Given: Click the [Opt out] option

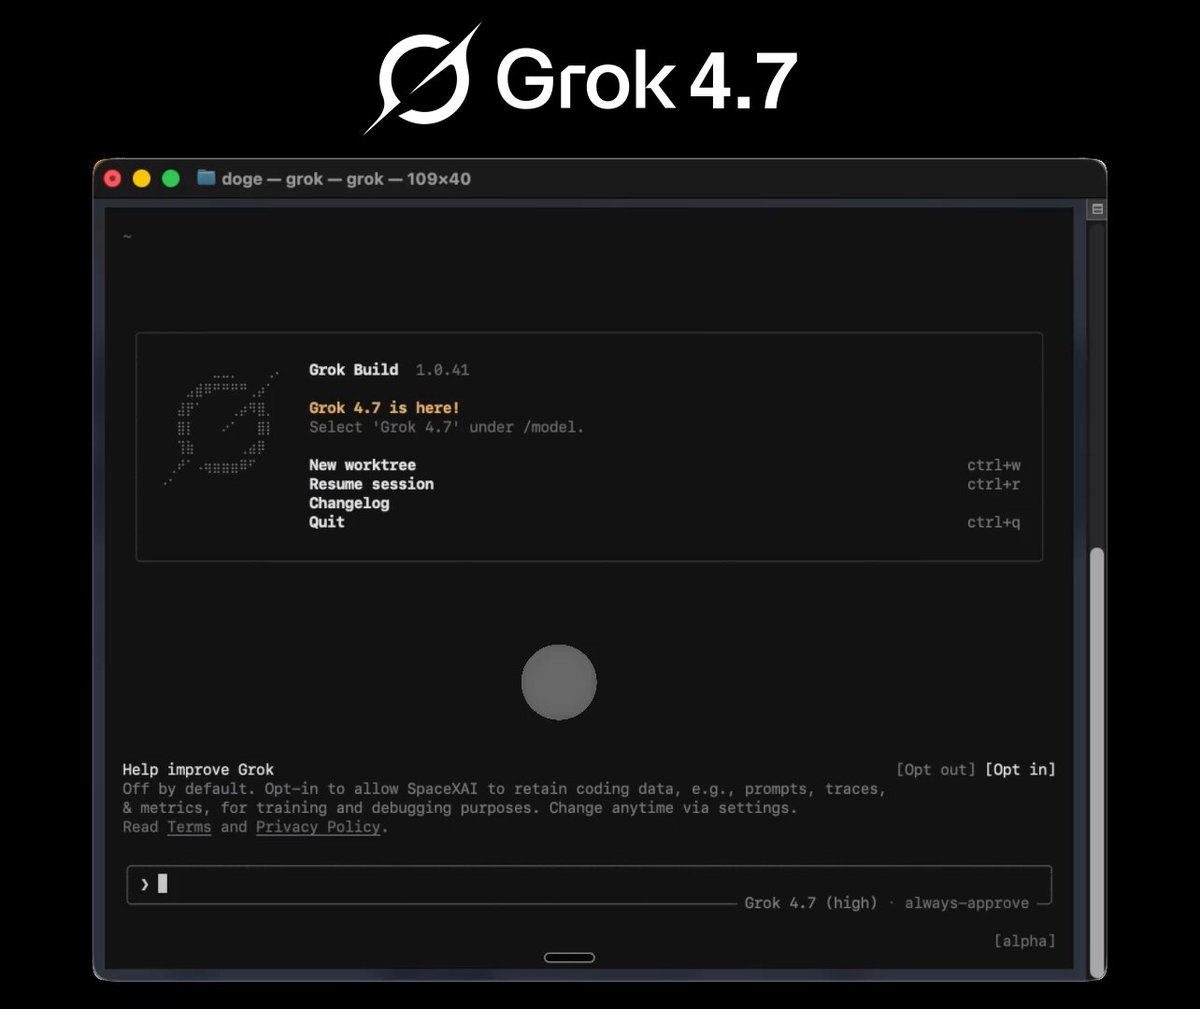Looking at the screenshot, I should click(x=935, y=769).
